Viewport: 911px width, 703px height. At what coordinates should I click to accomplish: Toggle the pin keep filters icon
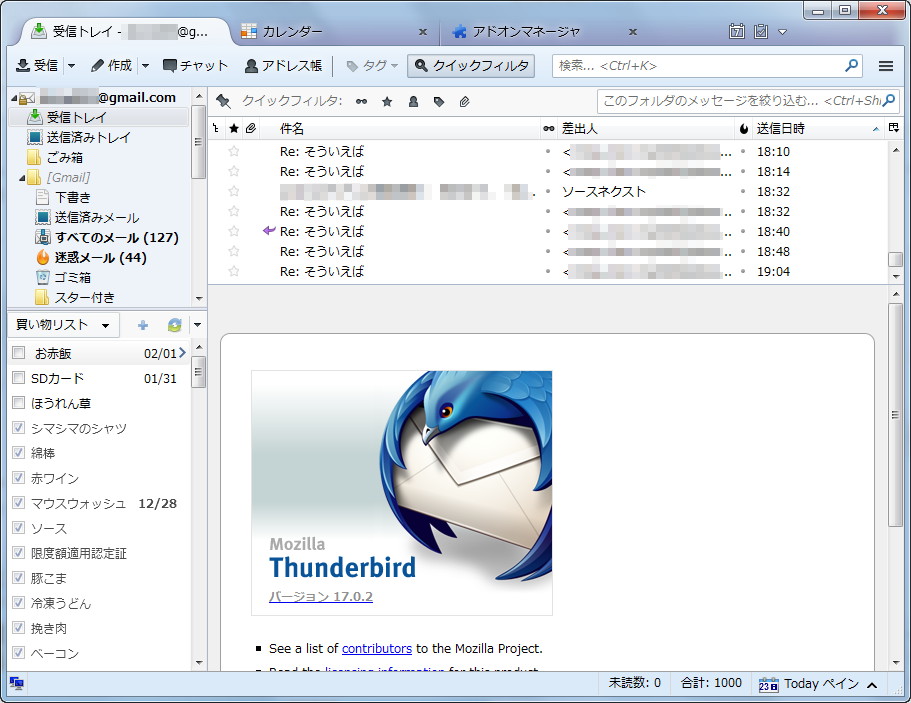(223, 101)
